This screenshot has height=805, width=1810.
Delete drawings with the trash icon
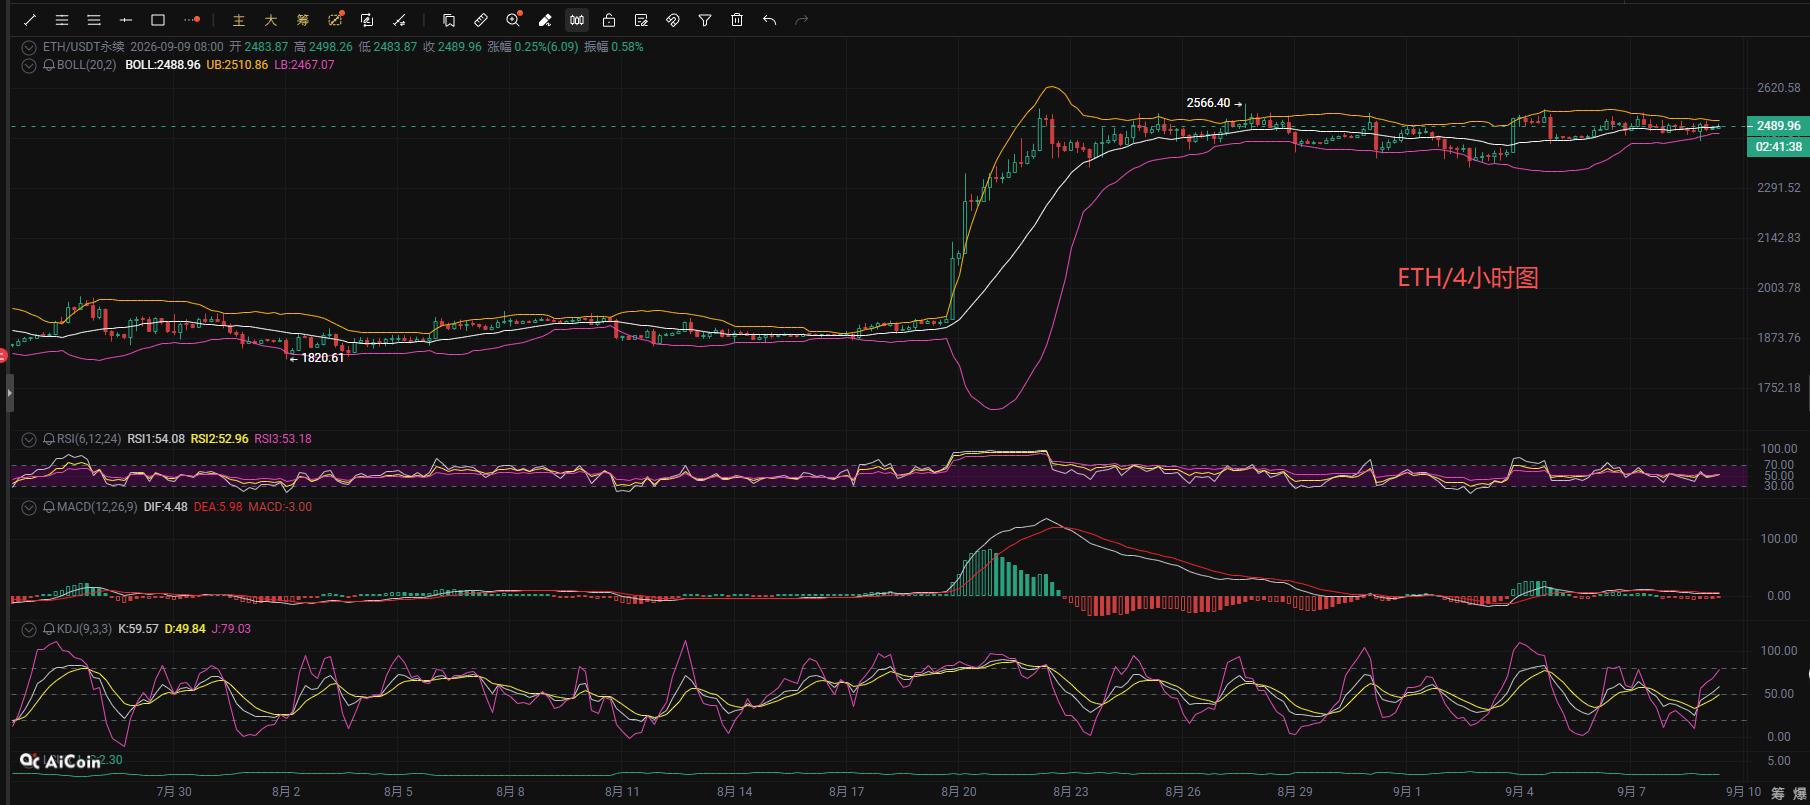(737, 20)
